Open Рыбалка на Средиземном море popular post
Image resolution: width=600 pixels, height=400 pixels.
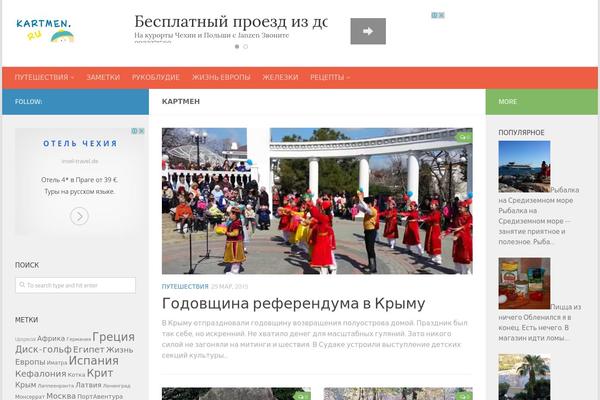(x=538, y=216)
